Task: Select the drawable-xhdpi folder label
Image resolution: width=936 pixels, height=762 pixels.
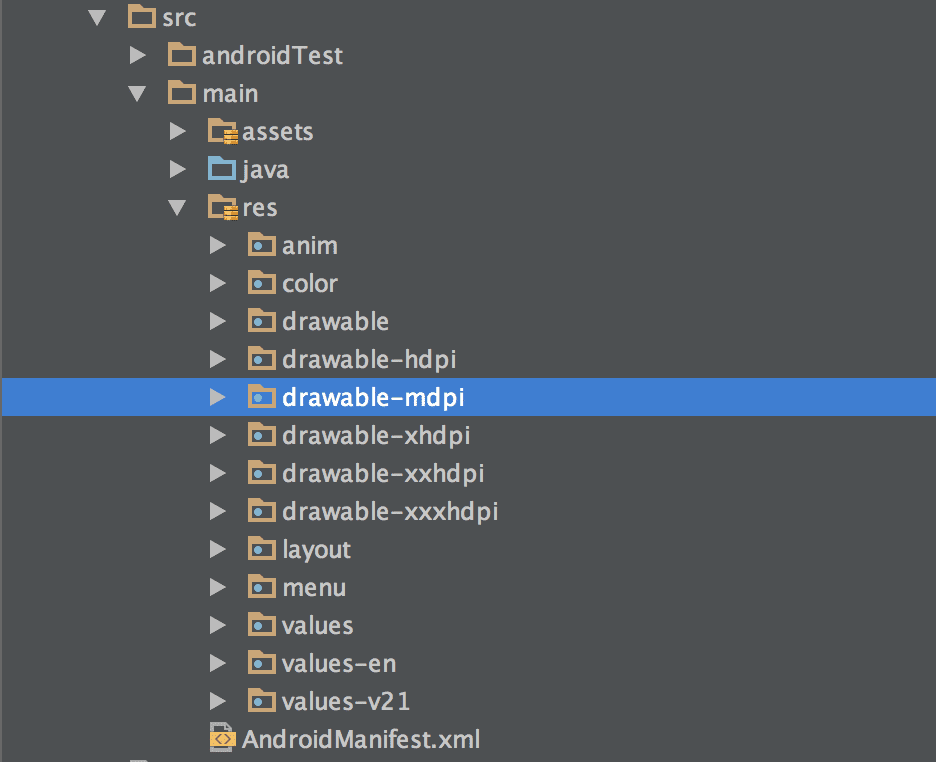Action: click(376, 436)
